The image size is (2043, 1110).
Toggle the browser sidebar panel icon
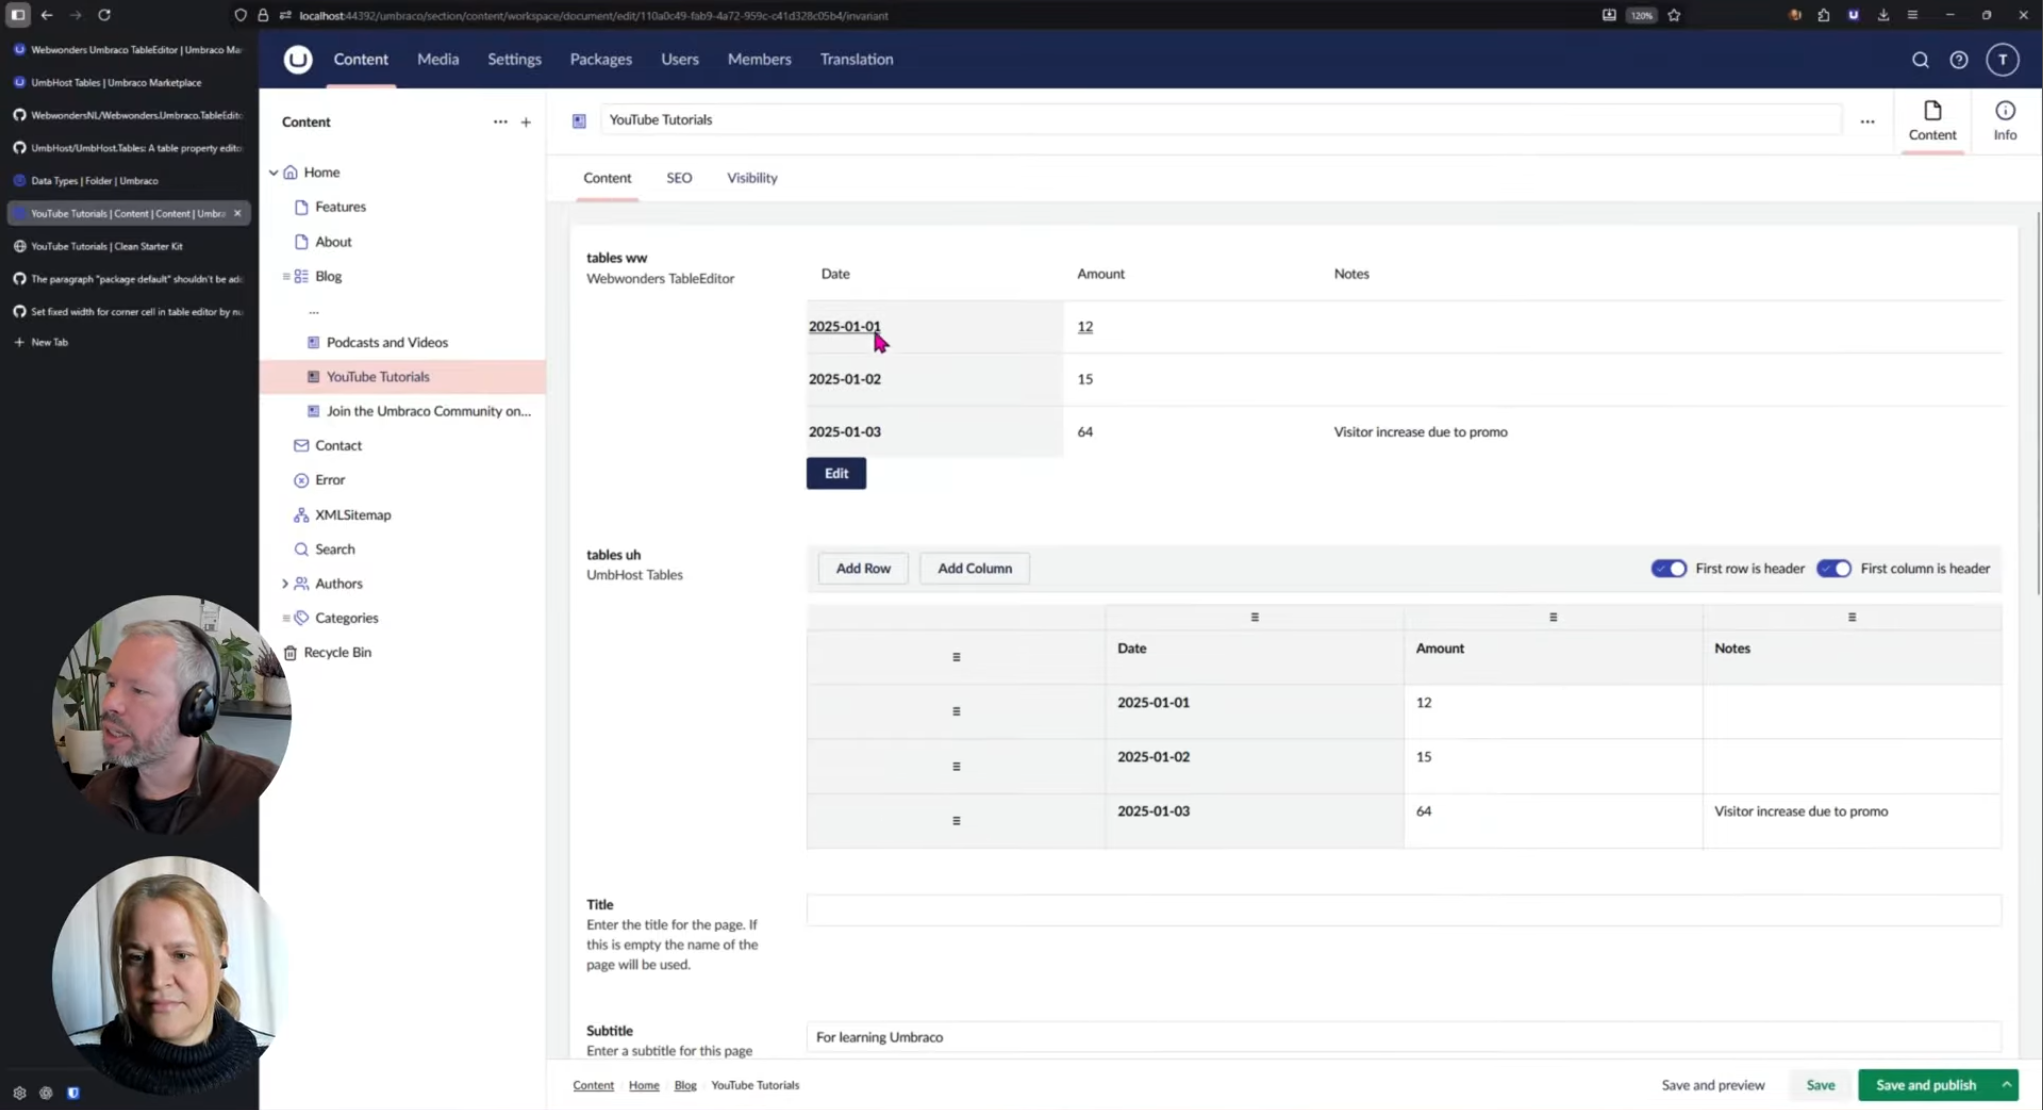18,15
